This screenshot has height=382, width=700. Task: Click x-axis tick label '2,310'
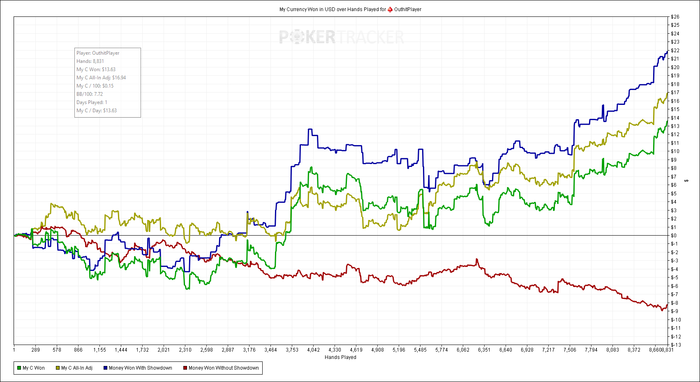185,351
